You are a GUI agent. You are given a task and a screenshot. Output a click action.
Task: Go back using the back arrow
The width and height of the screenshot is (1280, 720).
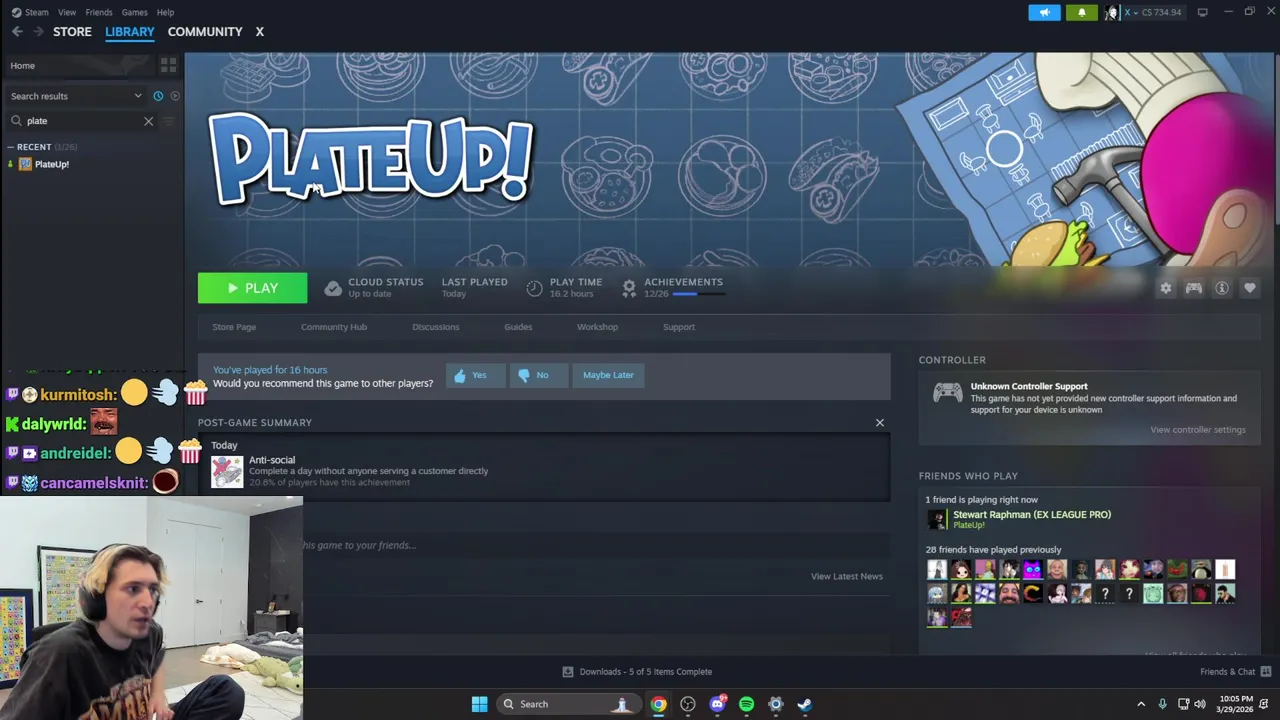pos(17,32)
